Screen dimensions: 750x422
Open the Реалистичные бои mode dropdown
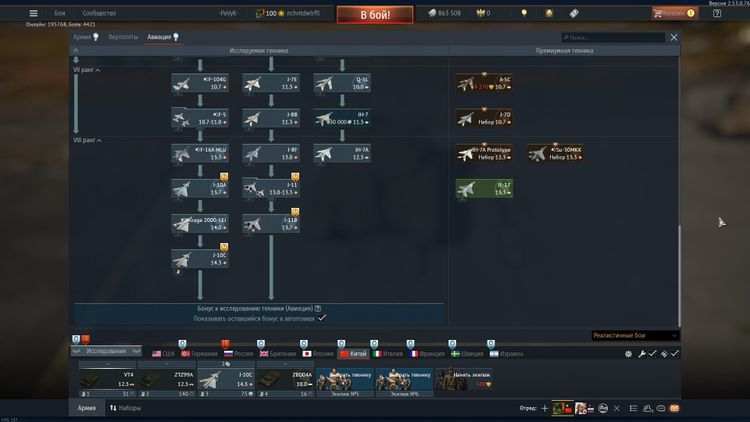[635, 336]
